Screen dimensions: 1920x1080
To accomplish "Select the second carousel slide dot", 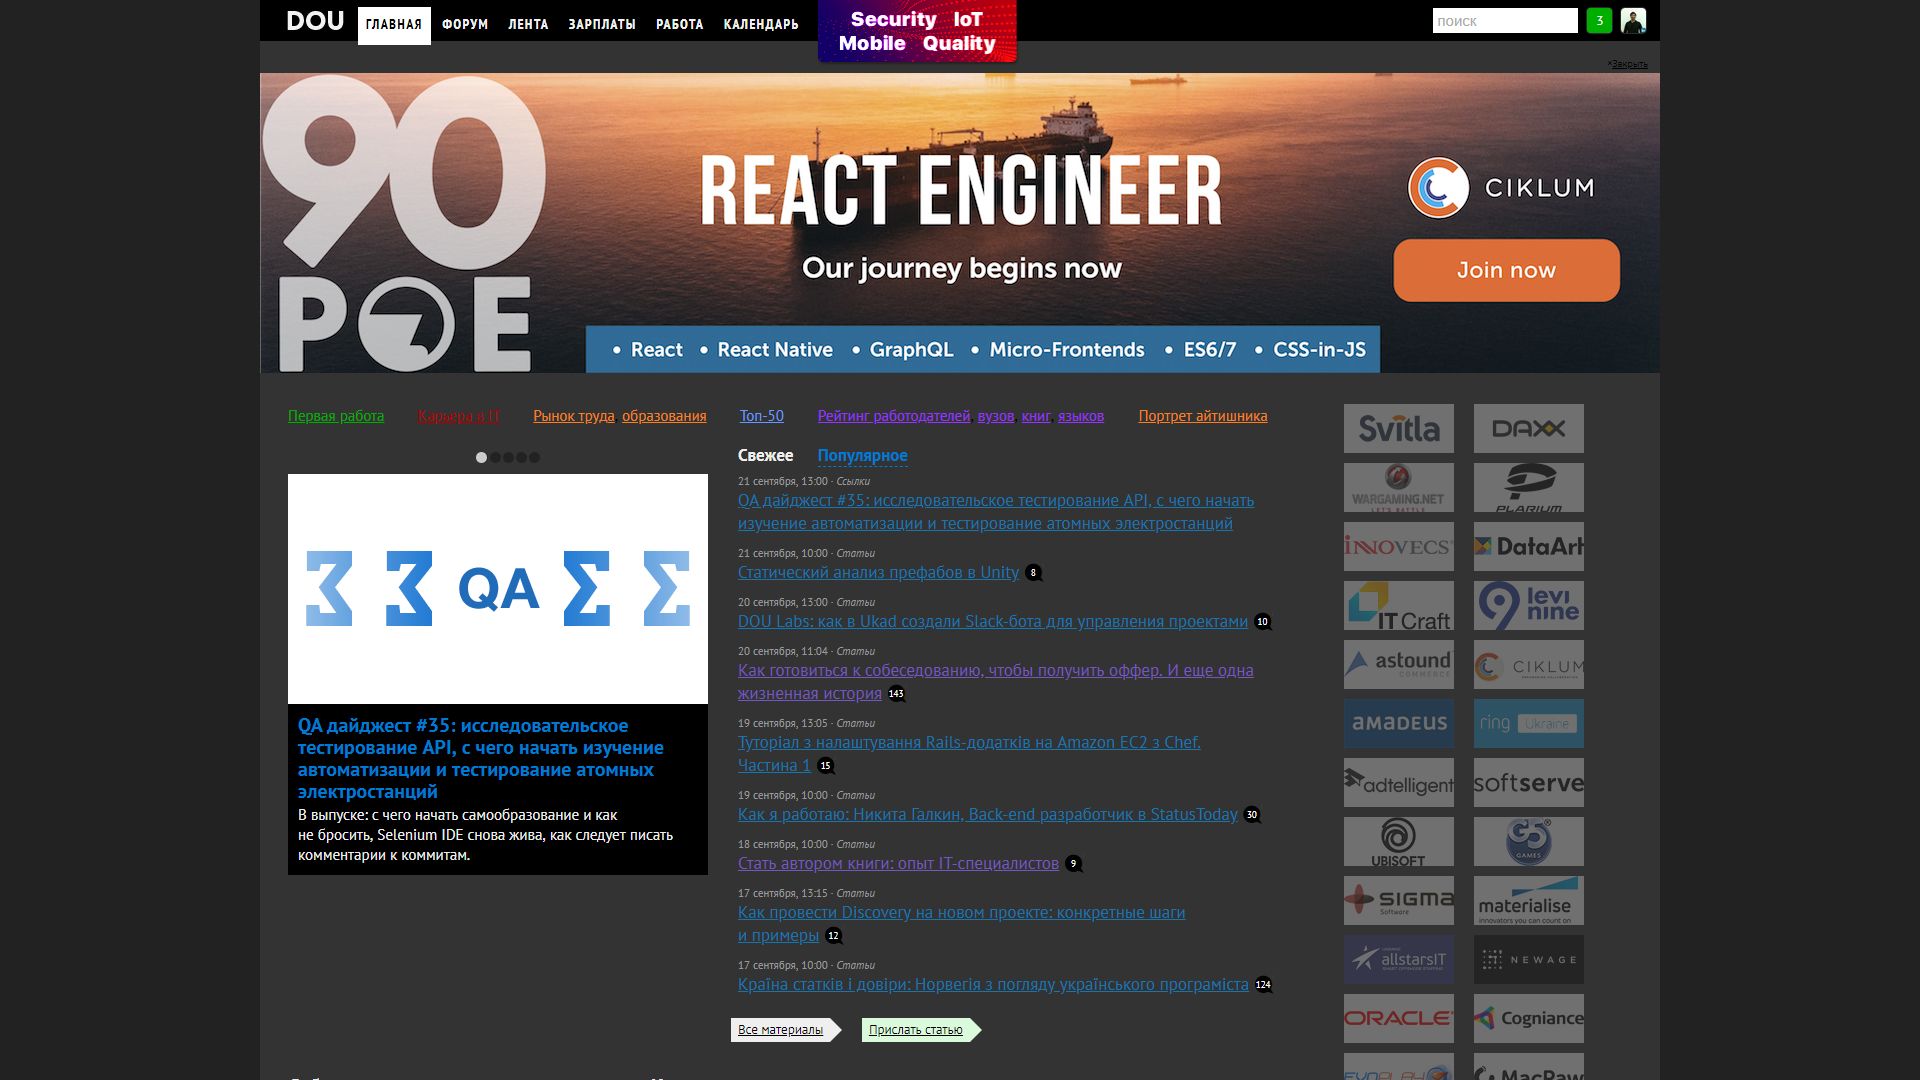I will click(x=495, y=458).
